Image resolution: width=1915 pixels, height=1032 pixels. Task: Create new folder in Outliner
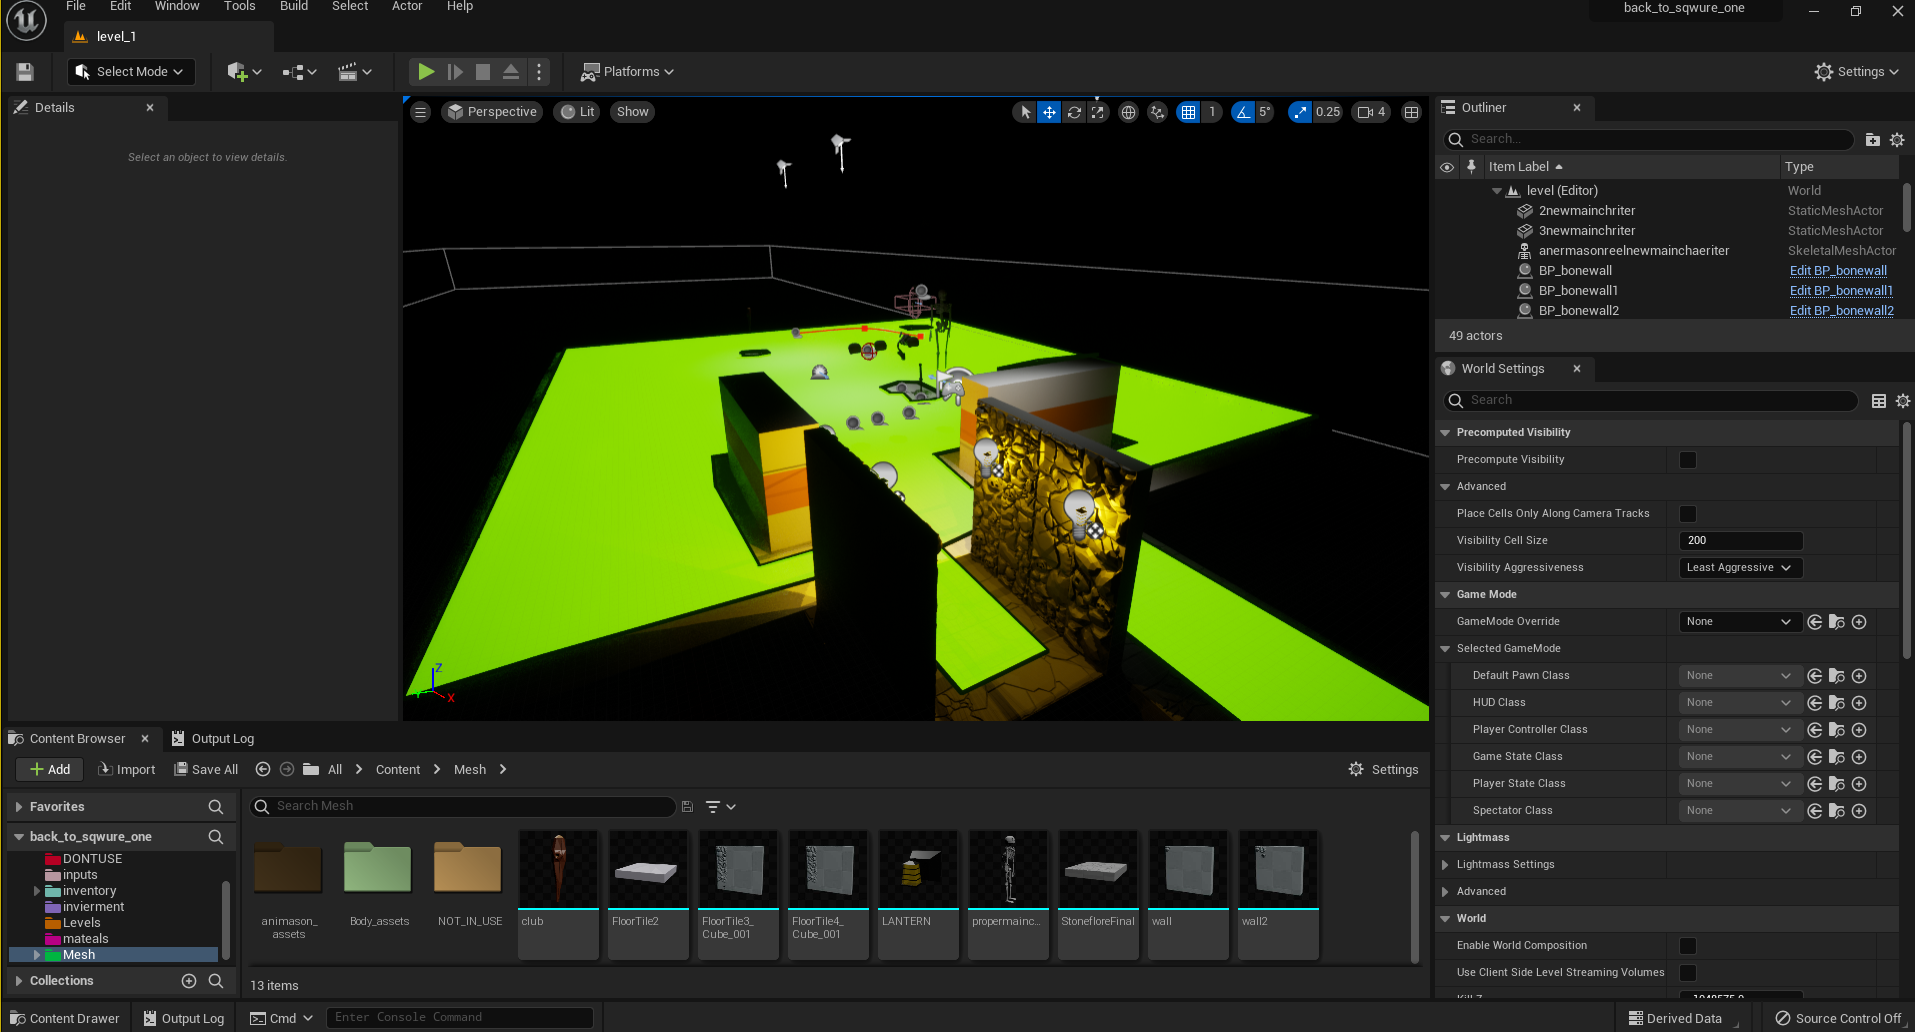[1873, 140]
